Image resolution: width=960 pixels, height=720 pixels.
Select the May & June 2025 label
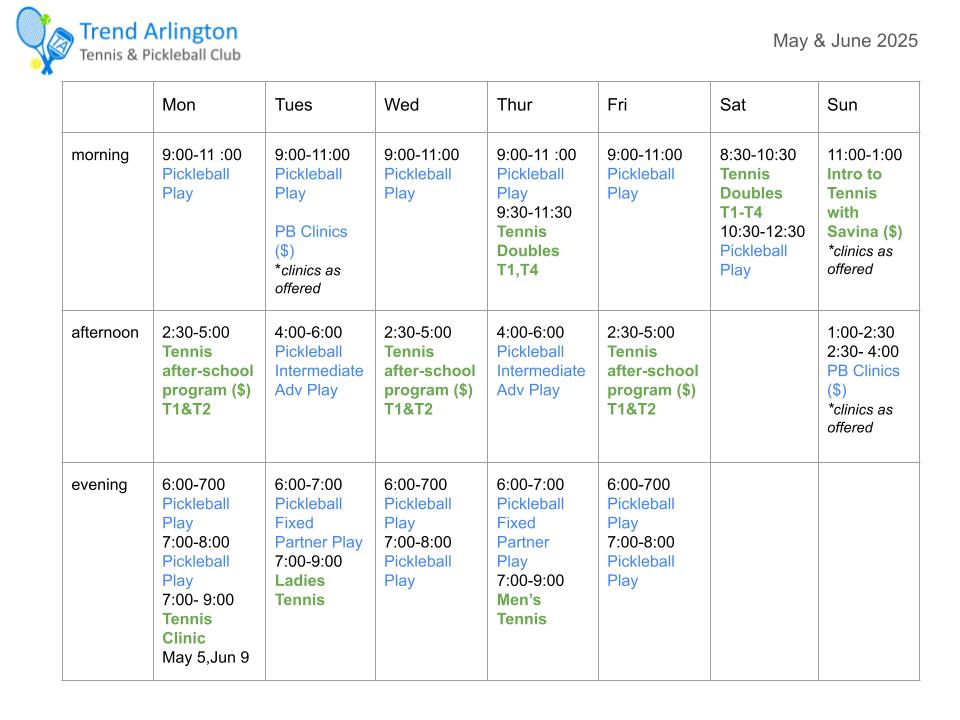click(845, 40)
